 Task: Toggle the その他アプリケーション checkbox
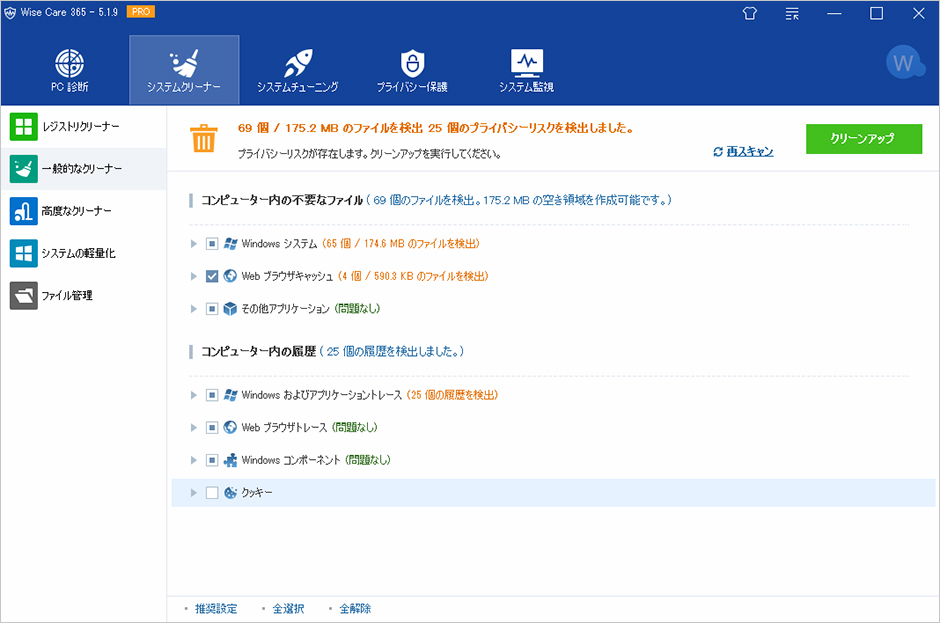click(x=212, y=308)
